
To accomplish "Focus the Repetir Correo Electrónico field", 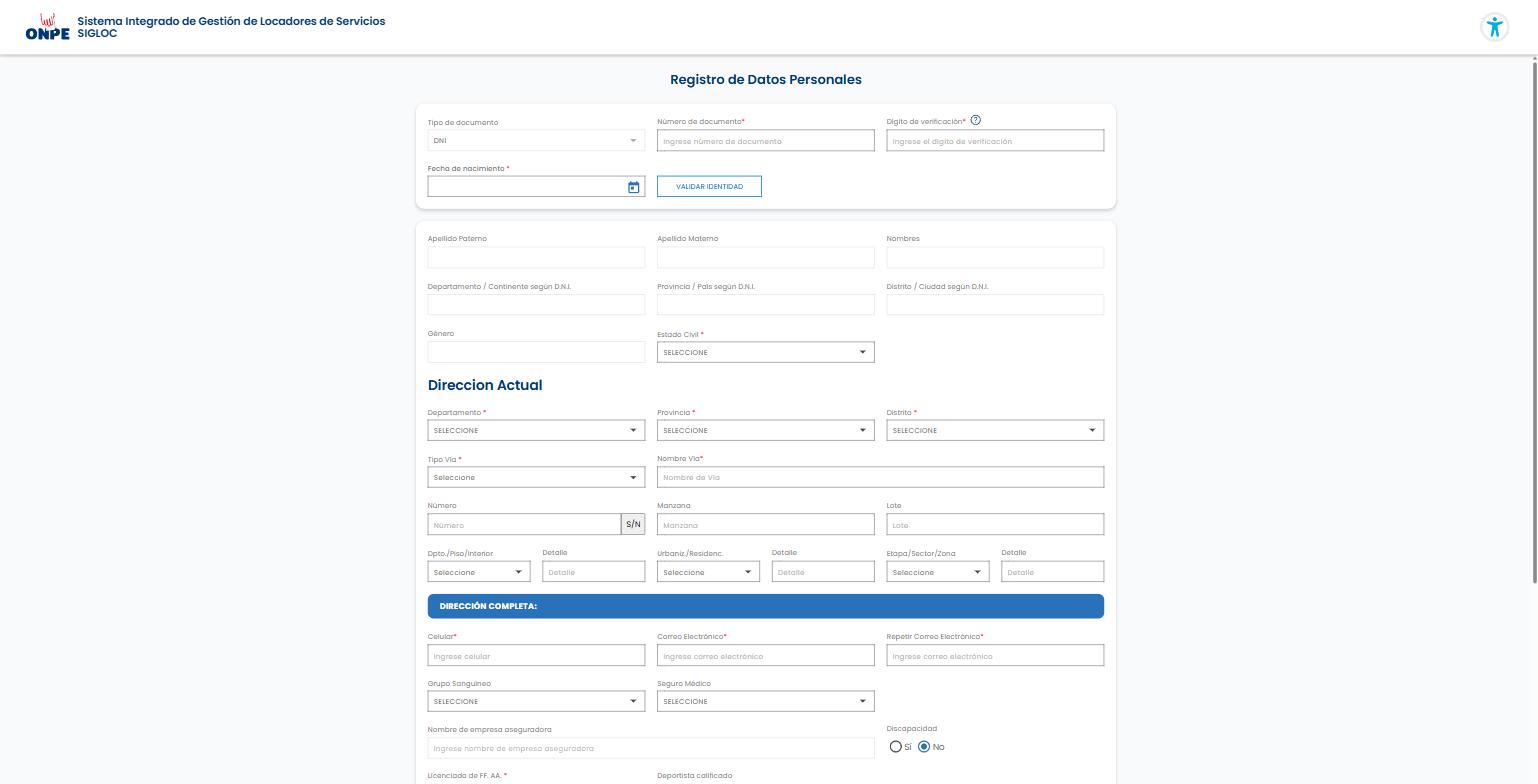I will [x=995, y=656].
